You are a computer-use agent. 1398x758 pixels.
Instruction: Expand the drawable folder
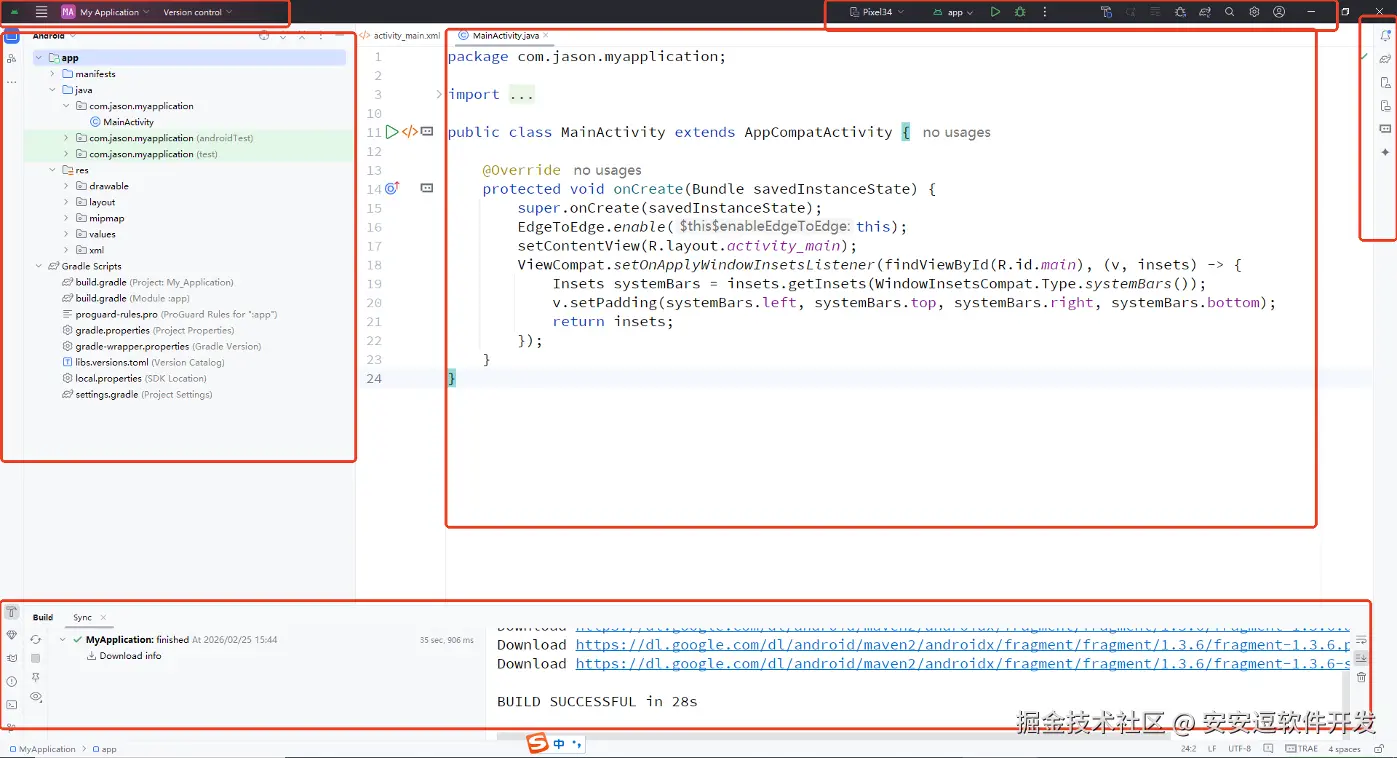point(66,186)
